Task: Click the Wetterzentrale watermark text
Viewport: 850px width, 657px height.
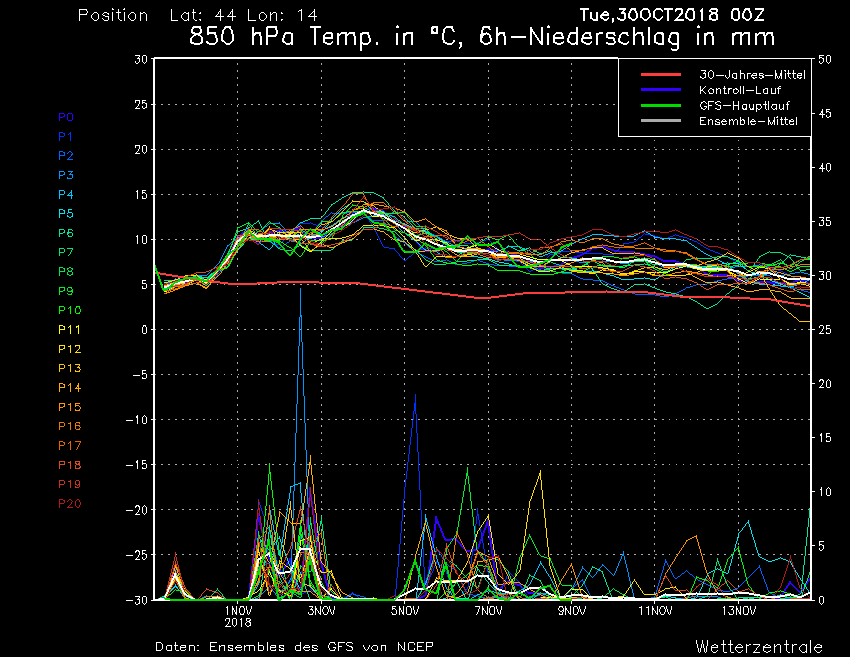Action: coord(759,646)
